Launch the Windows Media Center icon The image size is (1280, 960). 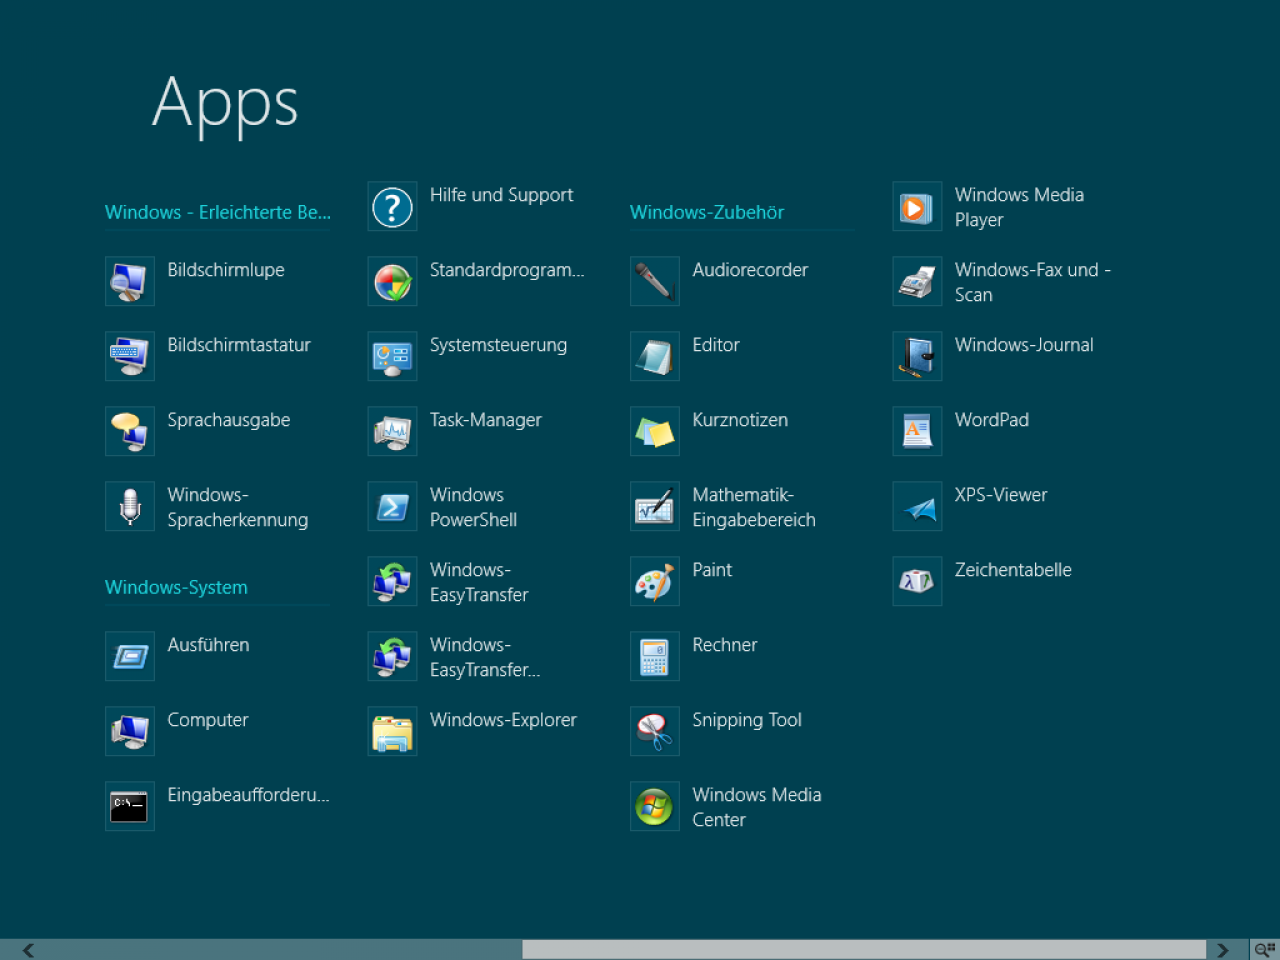coord(655,806)
